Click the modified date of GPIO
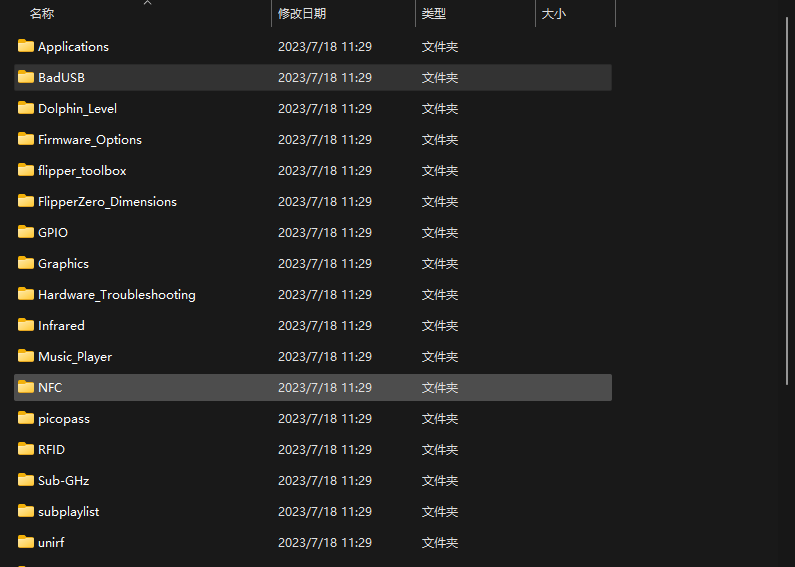Viewport: 795px width, 567px height. pos(325,232)
